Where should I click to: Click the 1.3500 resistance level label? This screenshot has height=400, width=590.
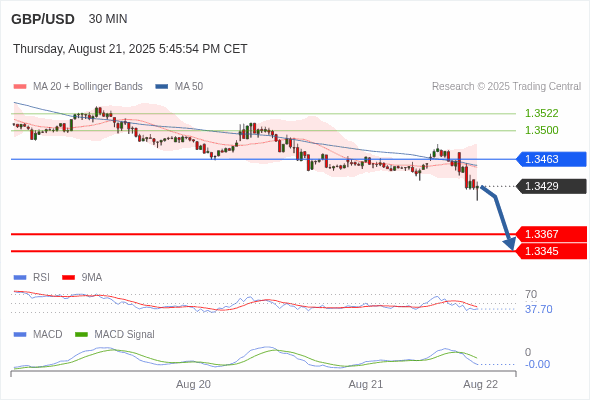[541, 130]
